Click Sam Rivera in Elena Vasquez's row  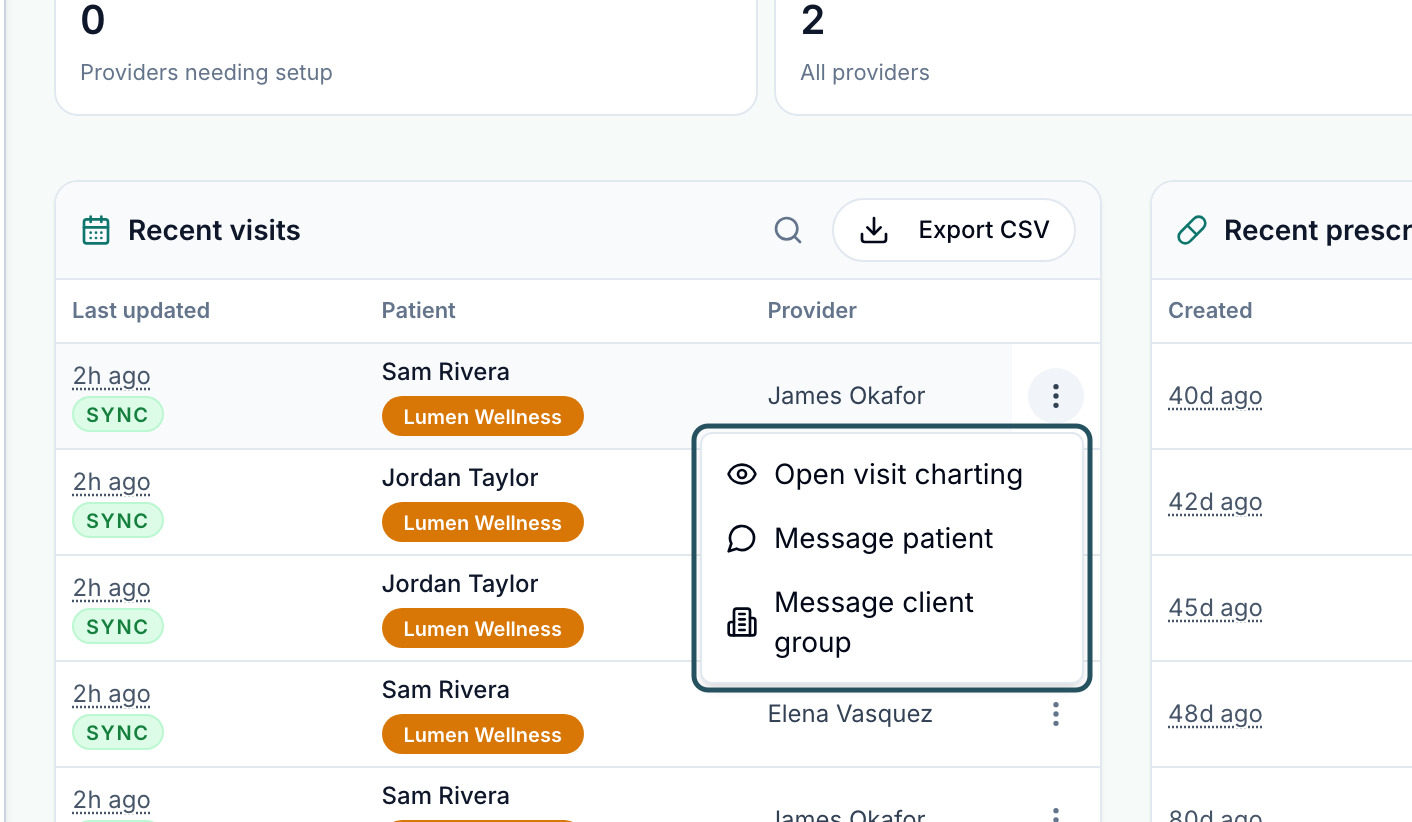445,690
